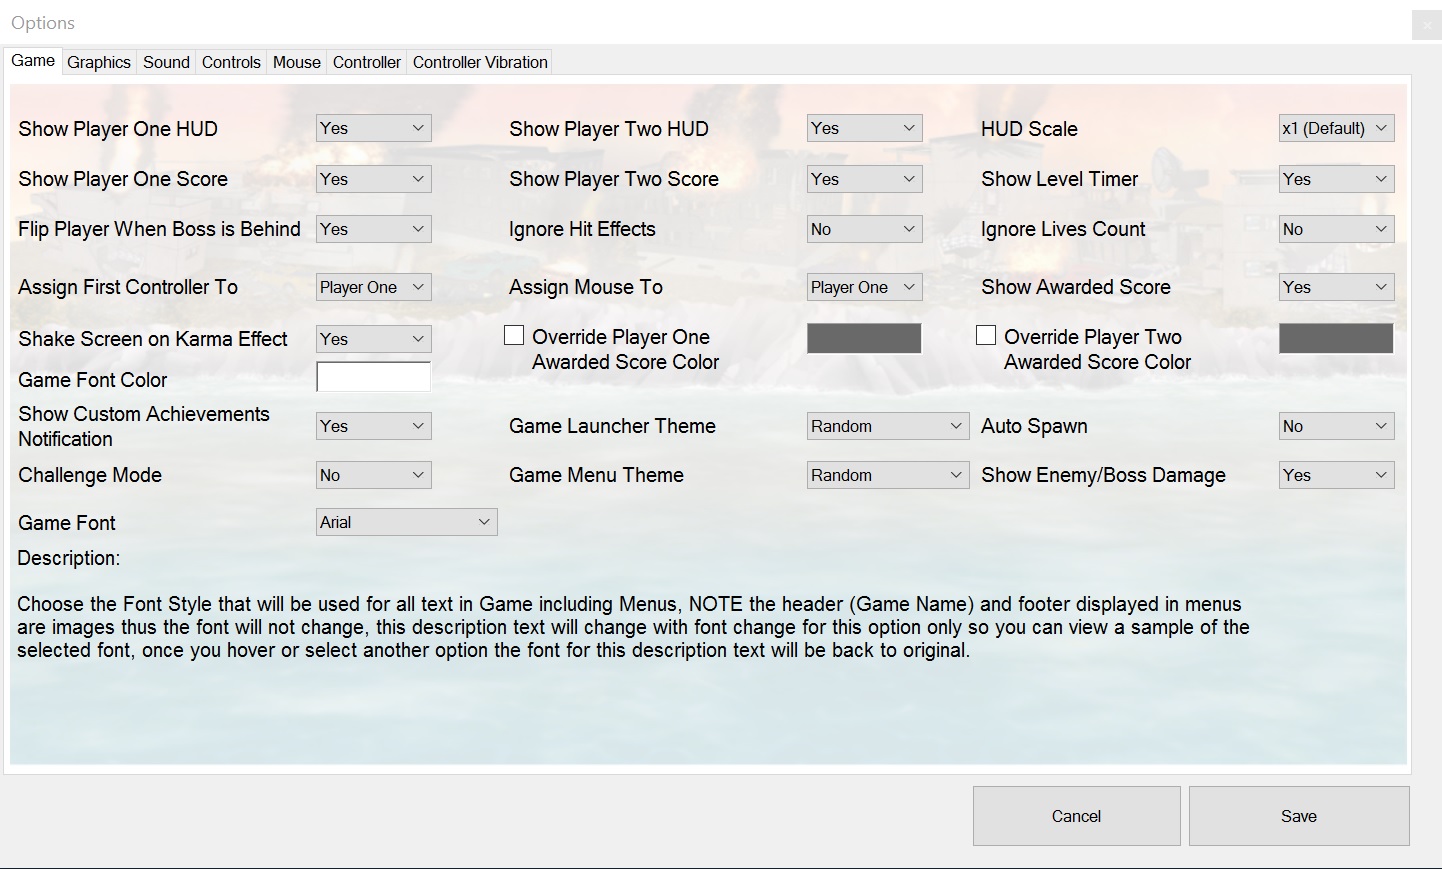
Task: Expand the Challenge Mode dropdown
Action: pyautogui.click(x=373, y=474)
